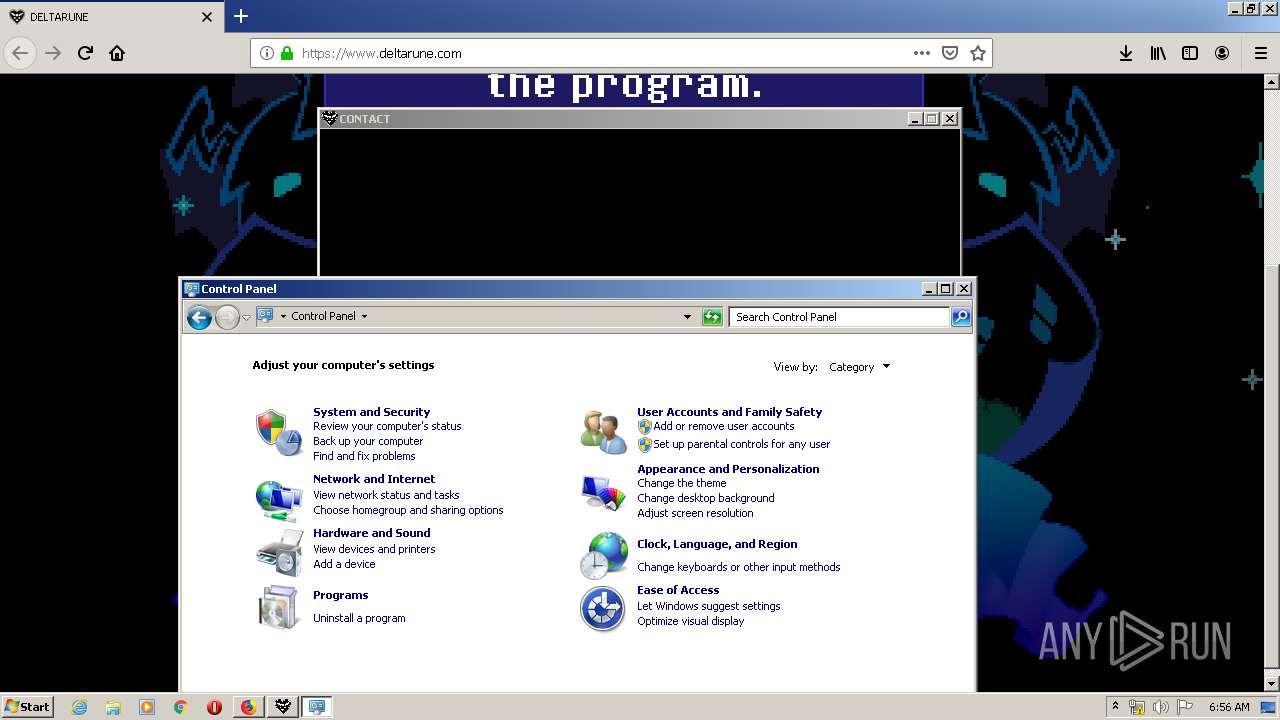1280x720 pixels.
Task: Open volume control in system tray
Action: (x=1161, y=707)
